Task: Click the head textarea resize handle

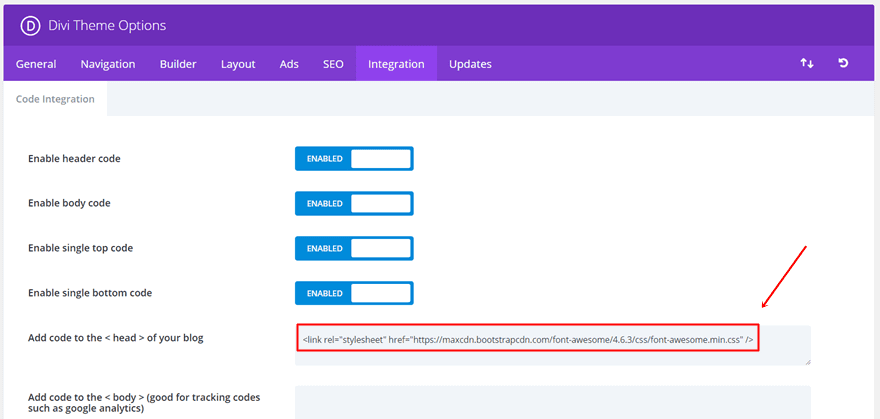Action: click(806, 360)
